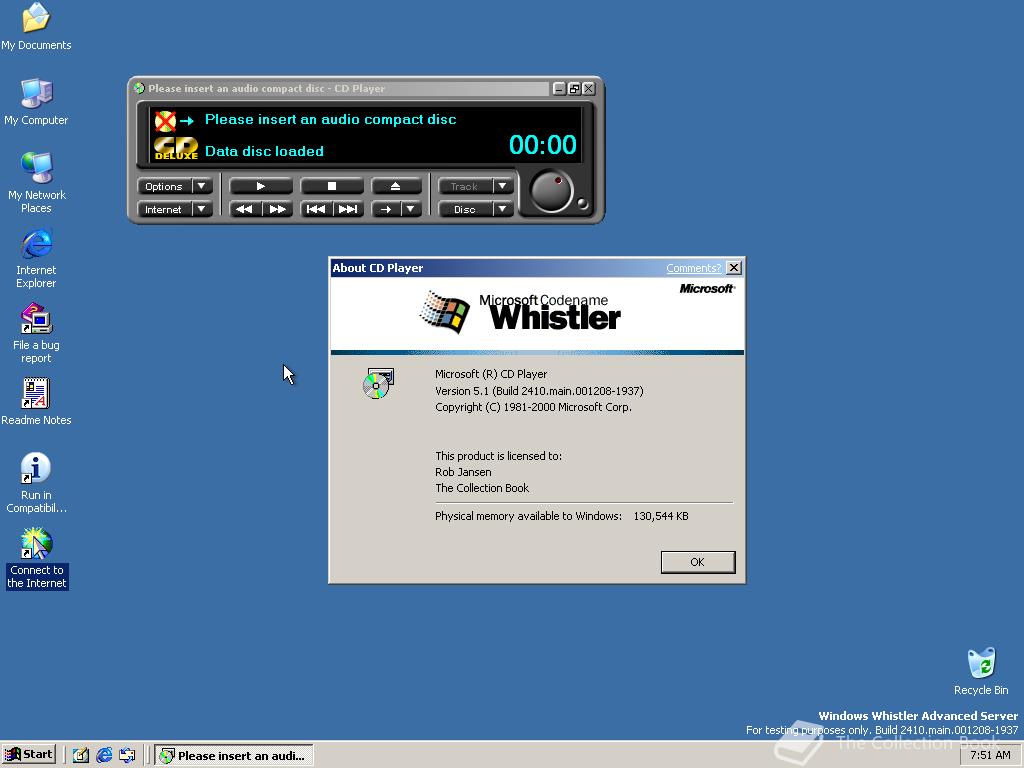Open the Start menu
1024x768 pixels.
coord(29,754)
